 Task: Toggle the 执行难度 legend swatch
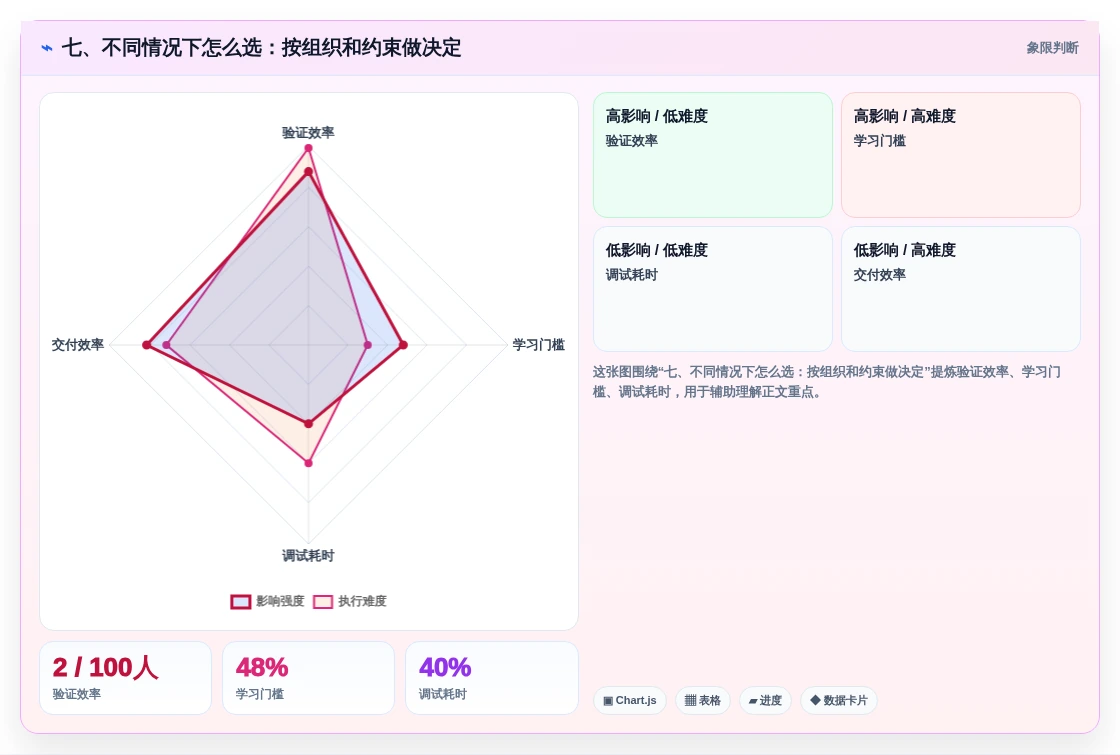(323, 601)
